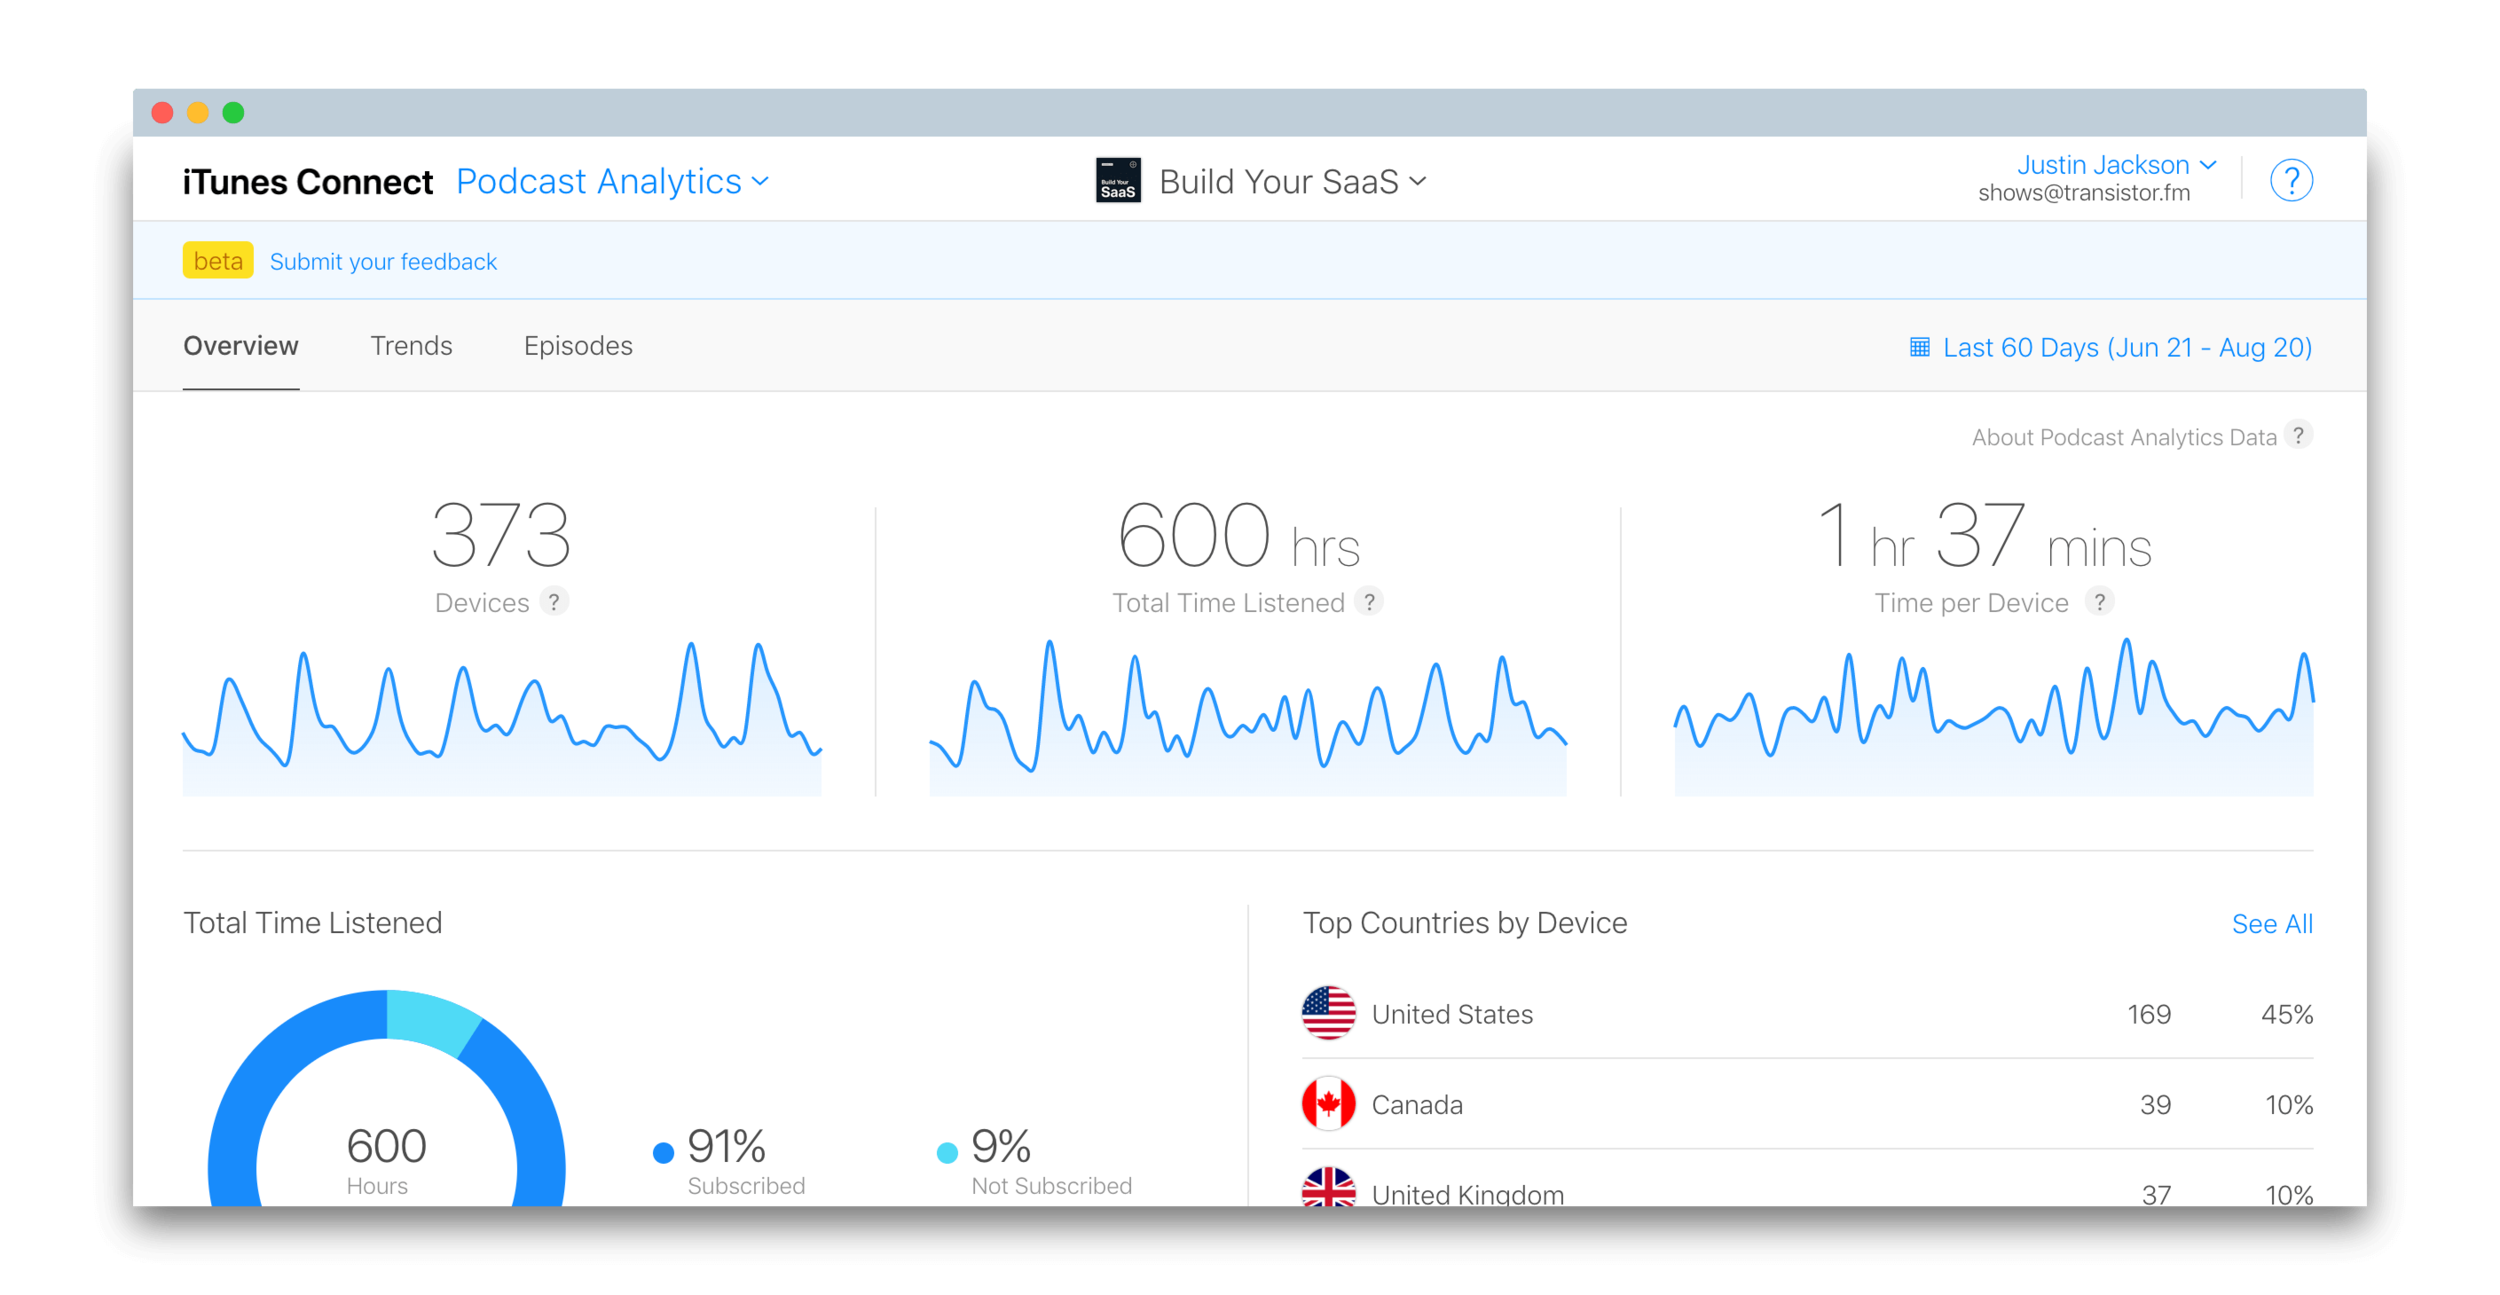Click the 600 hrs total value

click(x=1239, y=535)
